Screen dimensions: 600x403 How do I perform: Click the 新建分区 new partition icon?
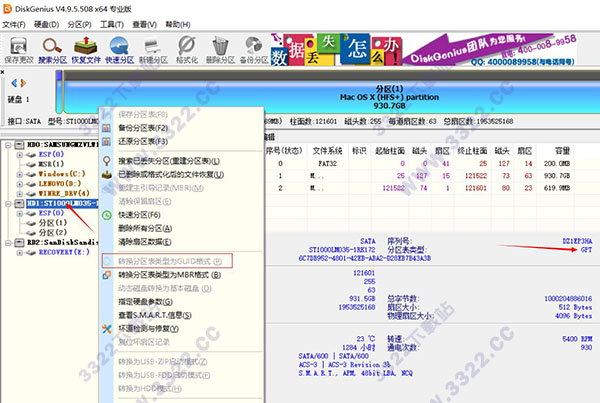point(153,50)
